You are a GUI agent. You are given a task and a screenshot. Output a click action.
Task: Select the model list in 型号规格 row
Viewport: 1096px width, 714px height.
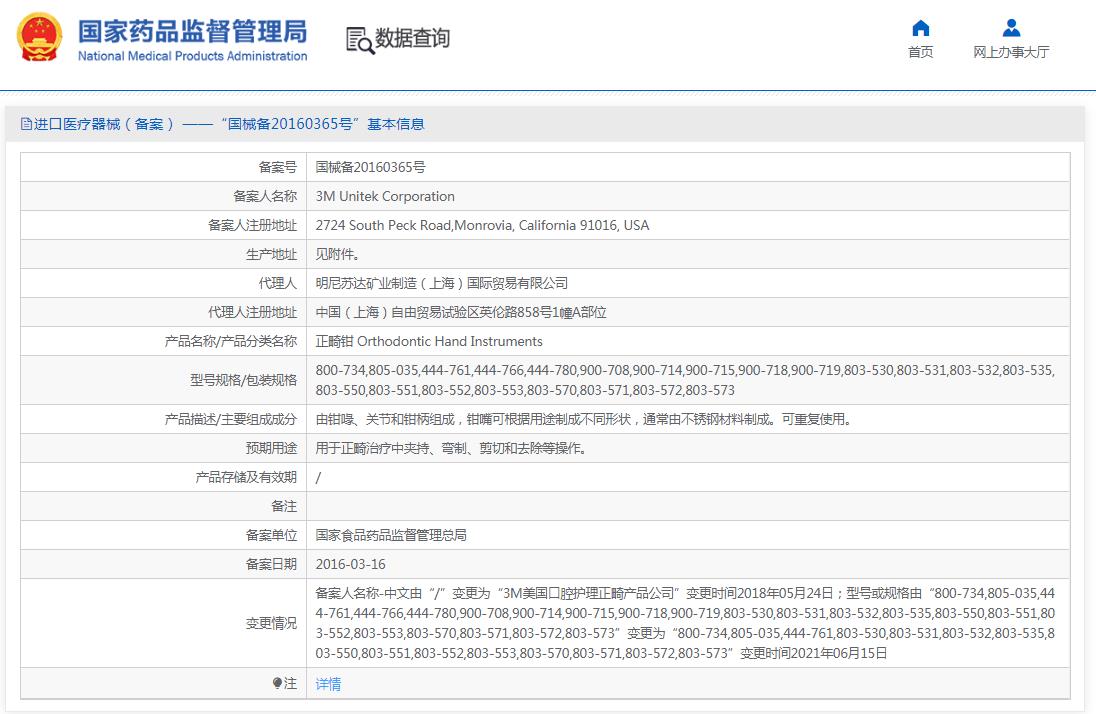click(685, 380)
